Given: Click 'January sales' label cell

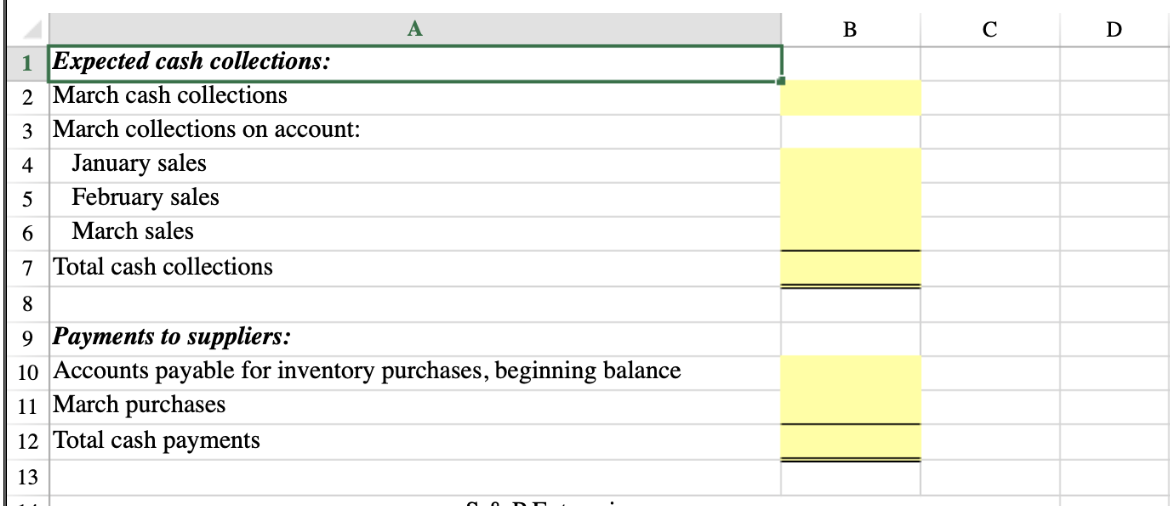Looking at the screenshot, I should point(415,165).
